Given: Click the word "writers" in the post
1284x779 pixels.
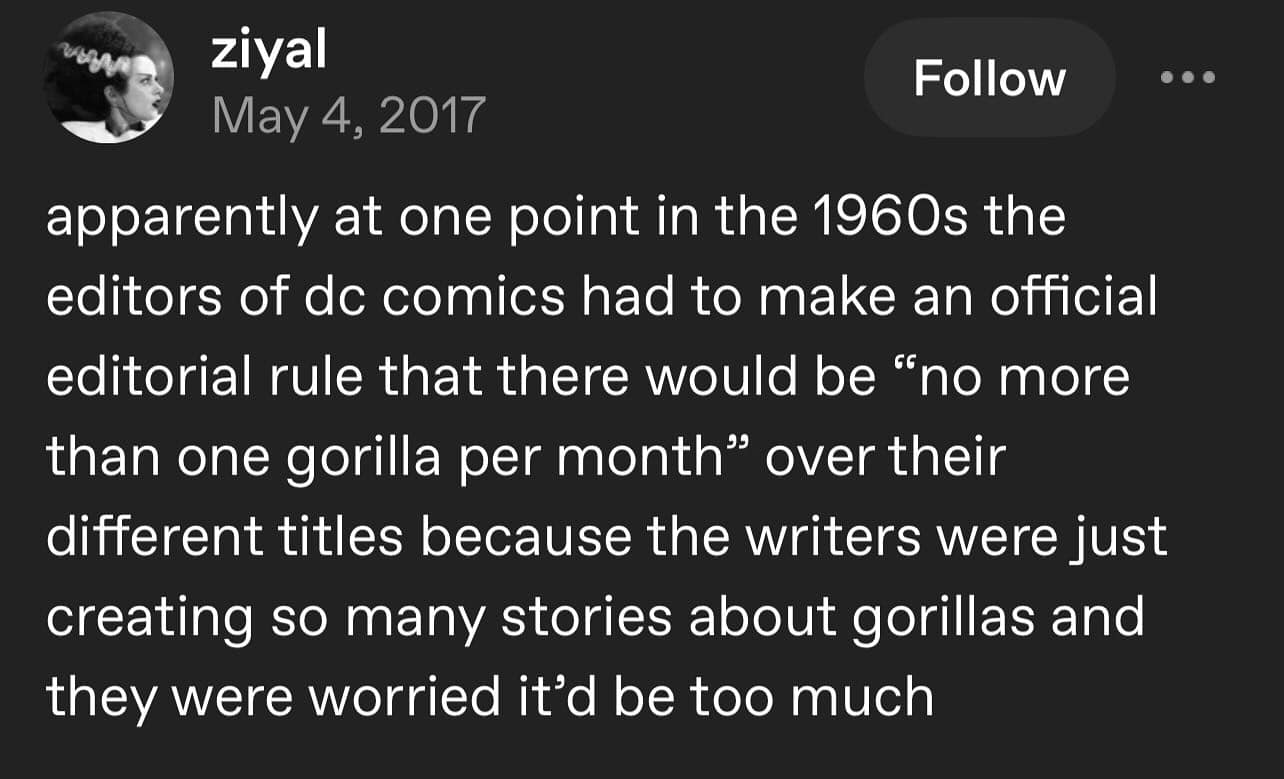Looking at the screenshot, I should 831,537.
